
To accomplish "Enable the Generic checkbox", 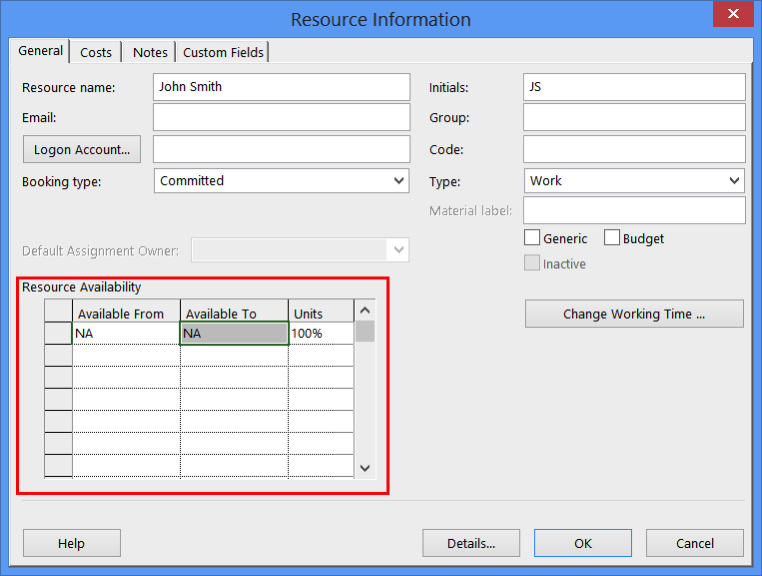I will click(532, 238).
